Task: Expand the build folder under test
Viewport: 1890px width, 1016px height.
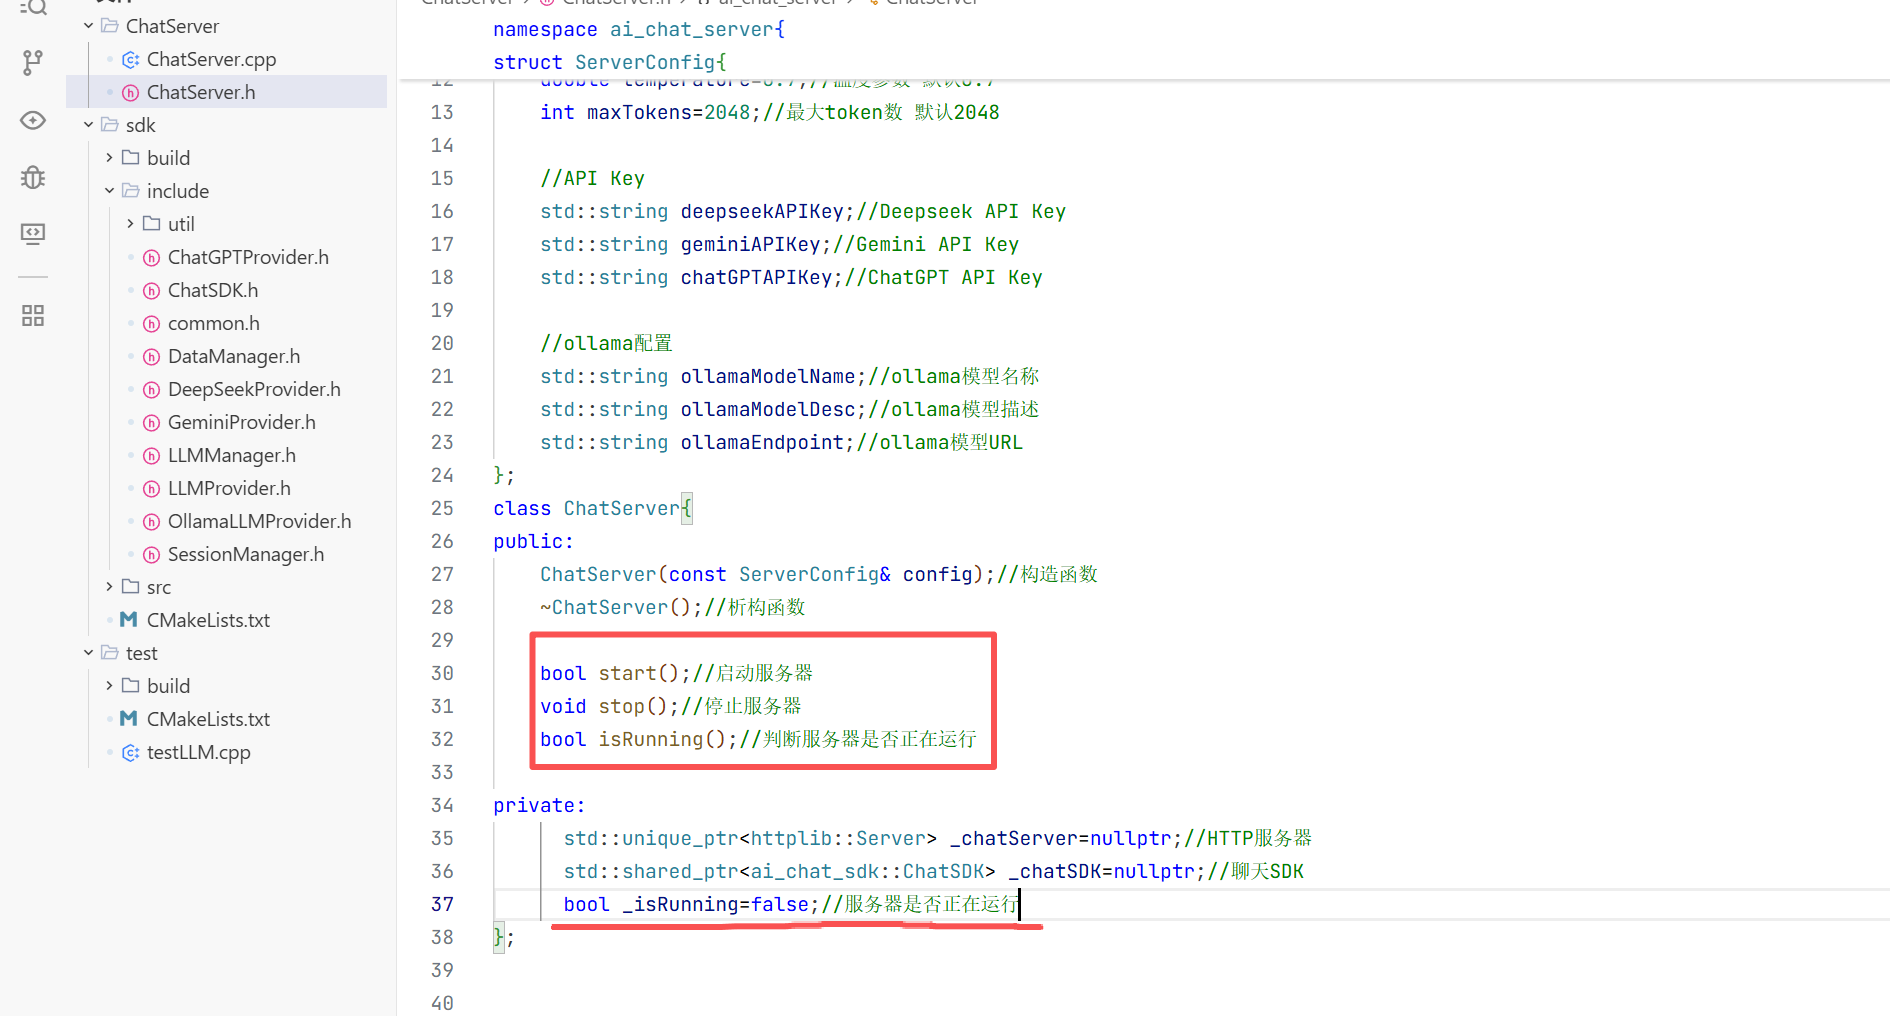Action: point(109,686)
